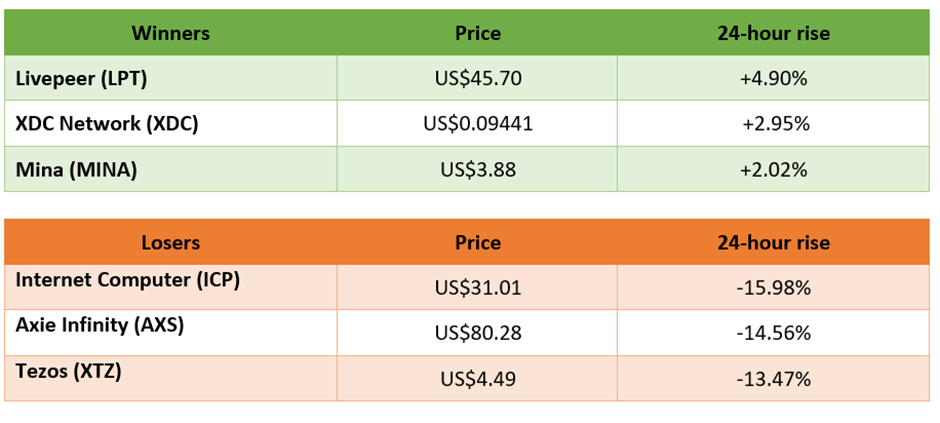Select the -15.98% value
Image resolution: width=940 pixels, height=423 pixels.
[x=773, y=287]
